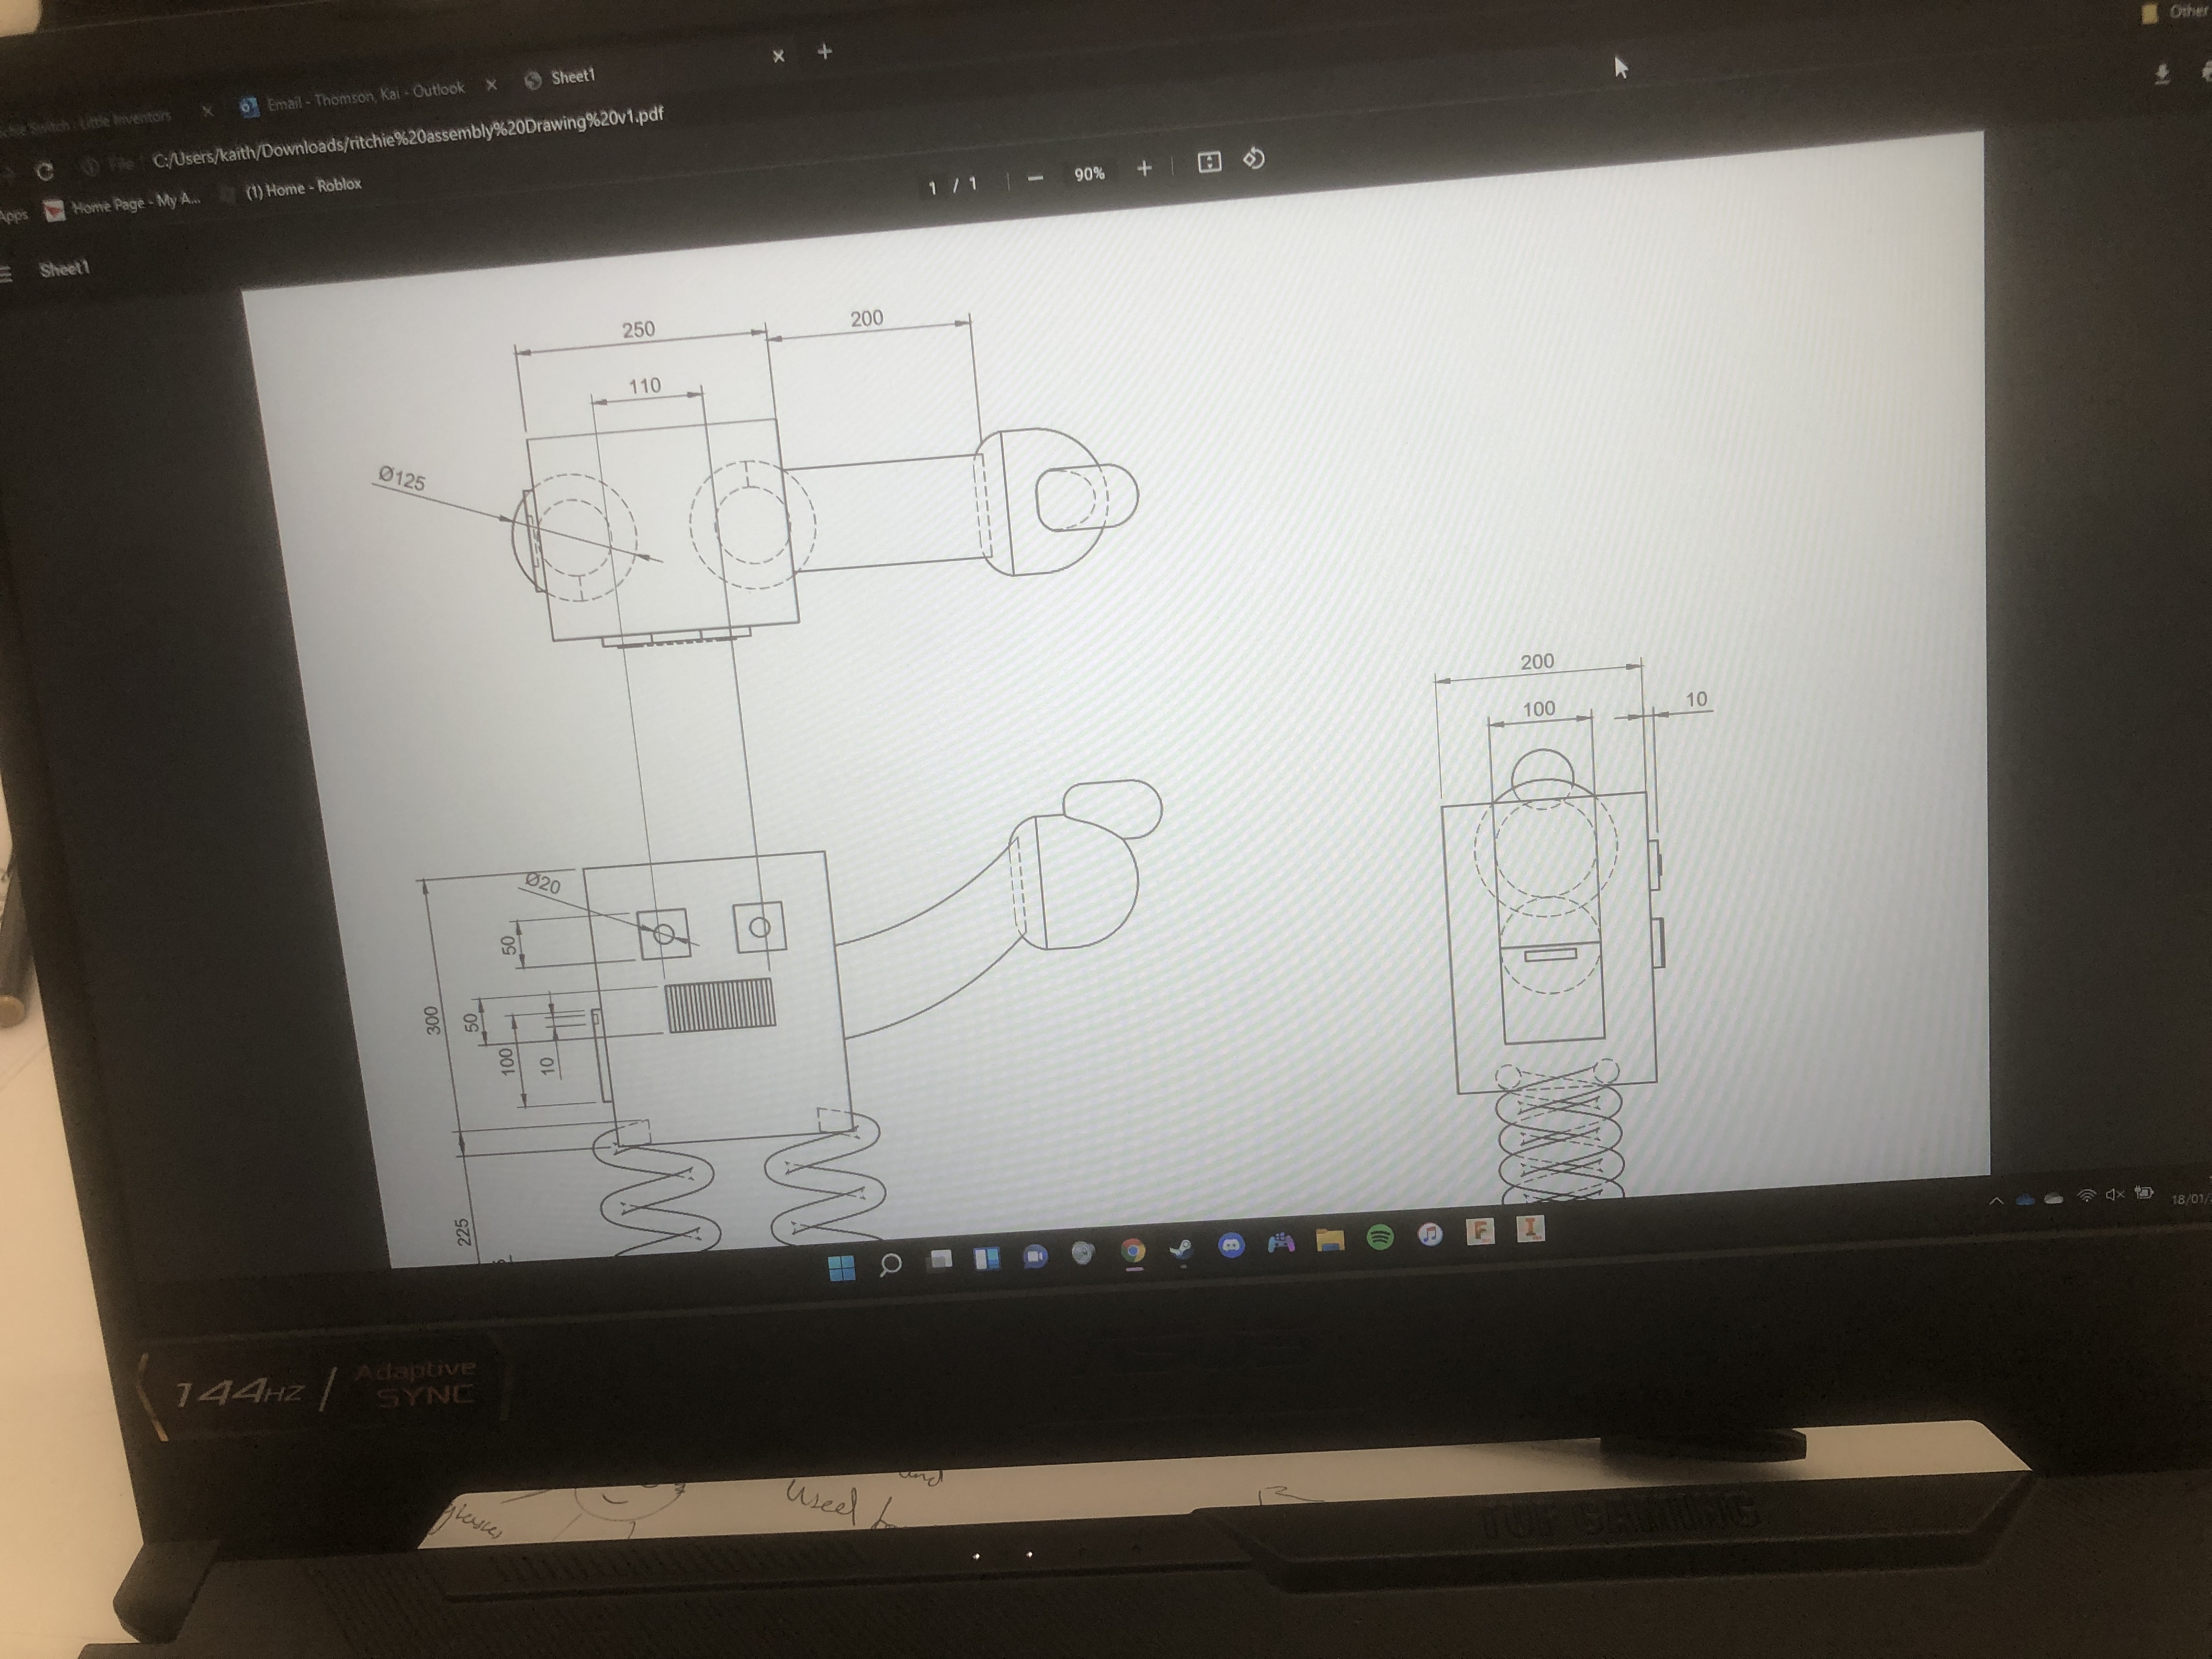Click the PDF zoom out minus button
Viewport: 2212px width, 1659px height.
tap(1036, 178)
